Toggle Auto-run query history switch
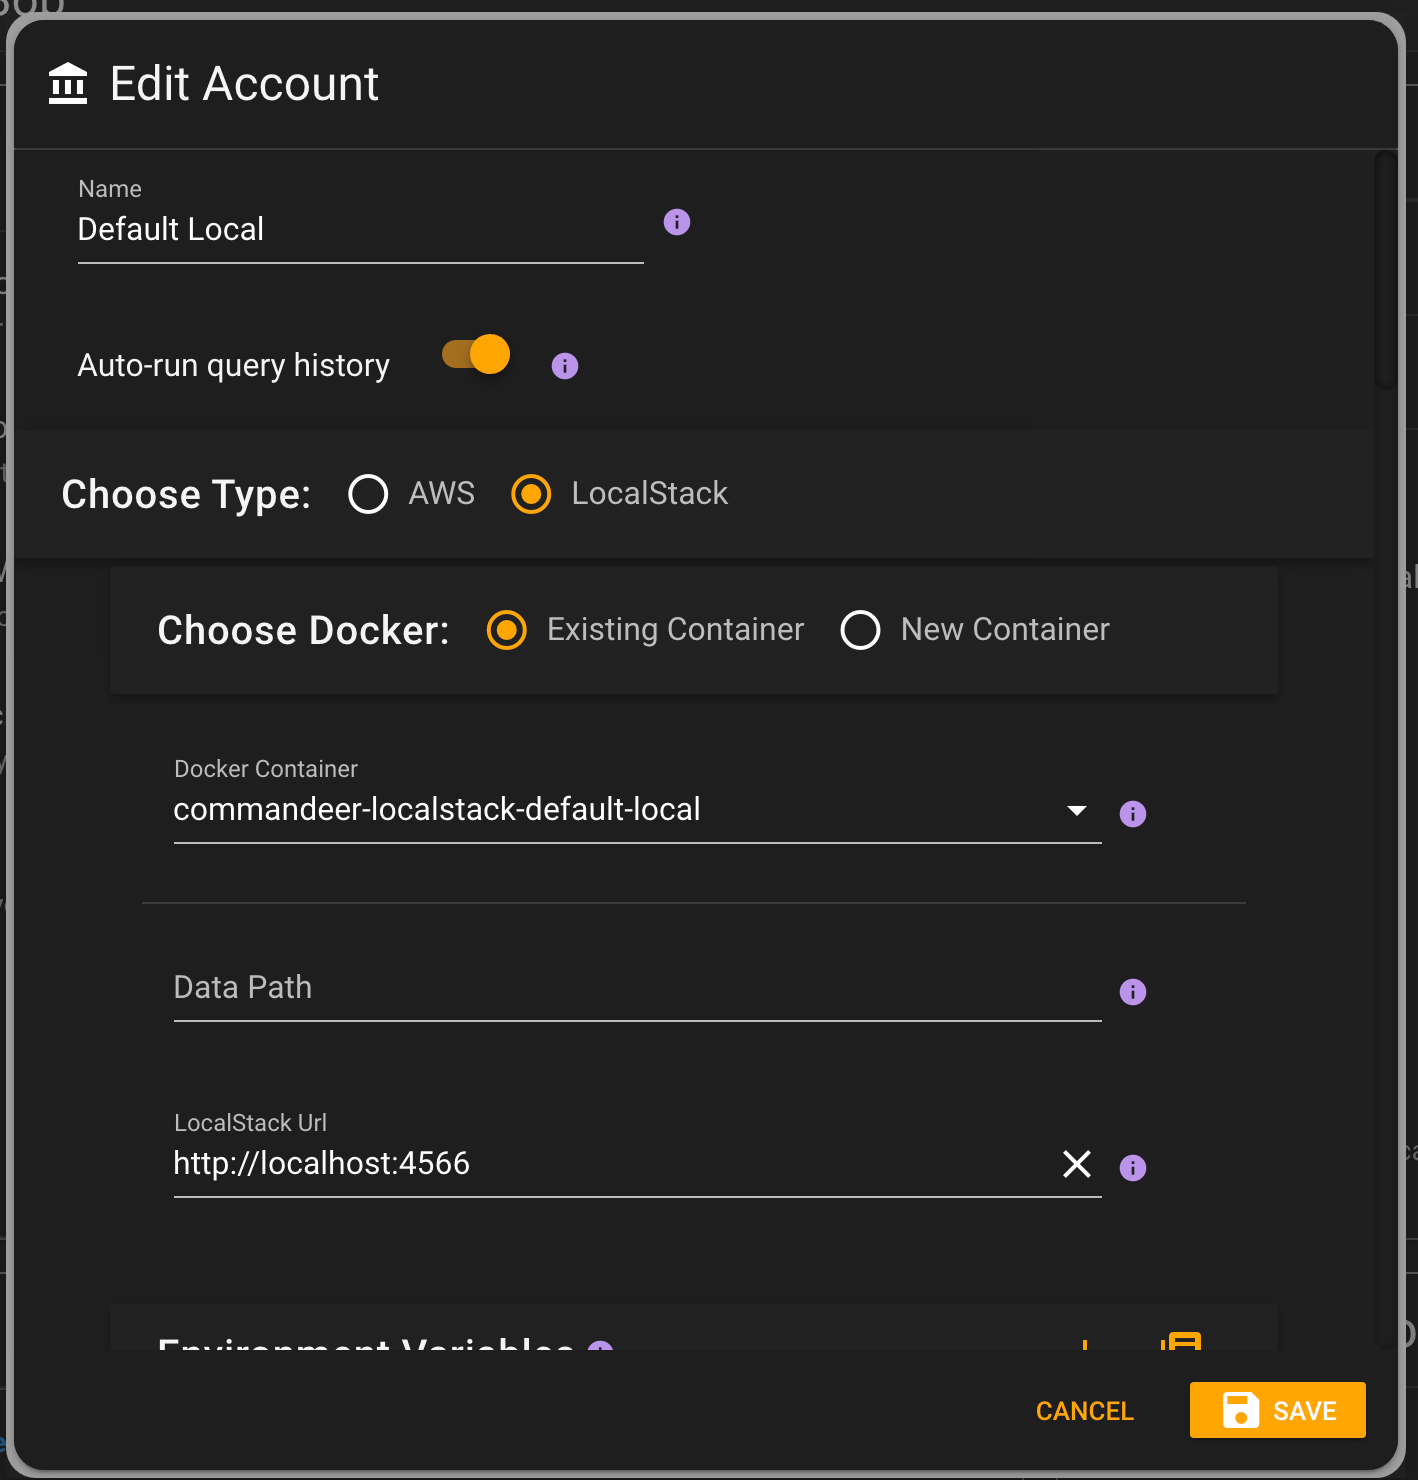This screenshot has width=1418, height=1480. 476,354
